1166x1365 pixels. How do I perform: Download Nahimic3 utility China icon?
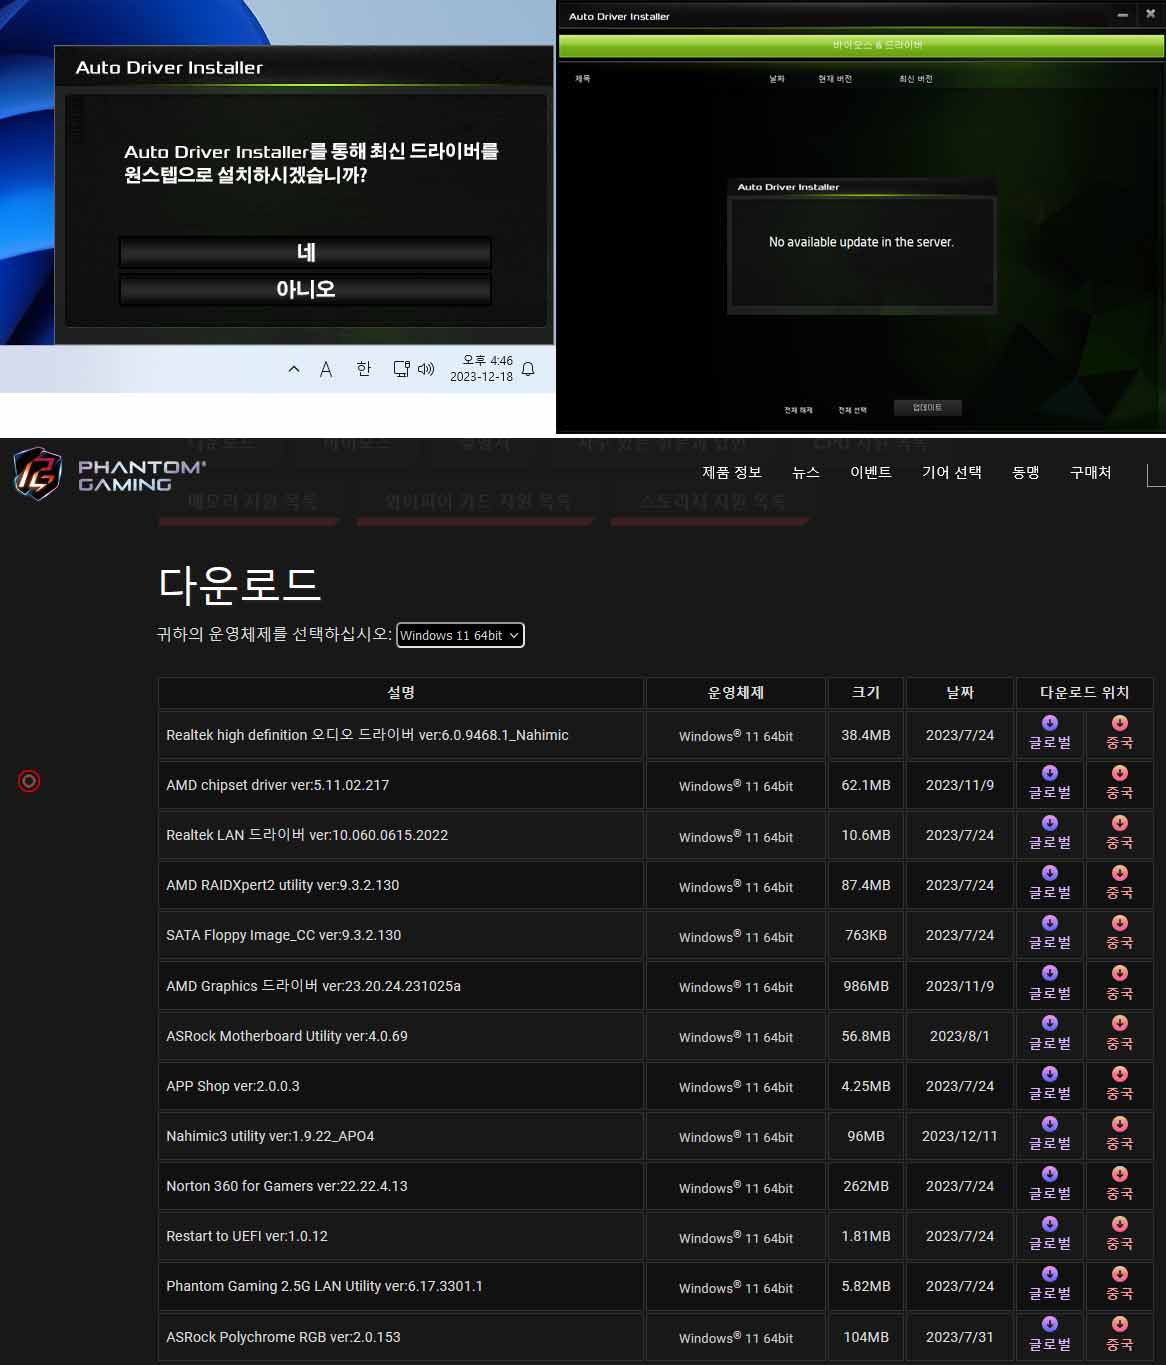click(1119, 1124)
